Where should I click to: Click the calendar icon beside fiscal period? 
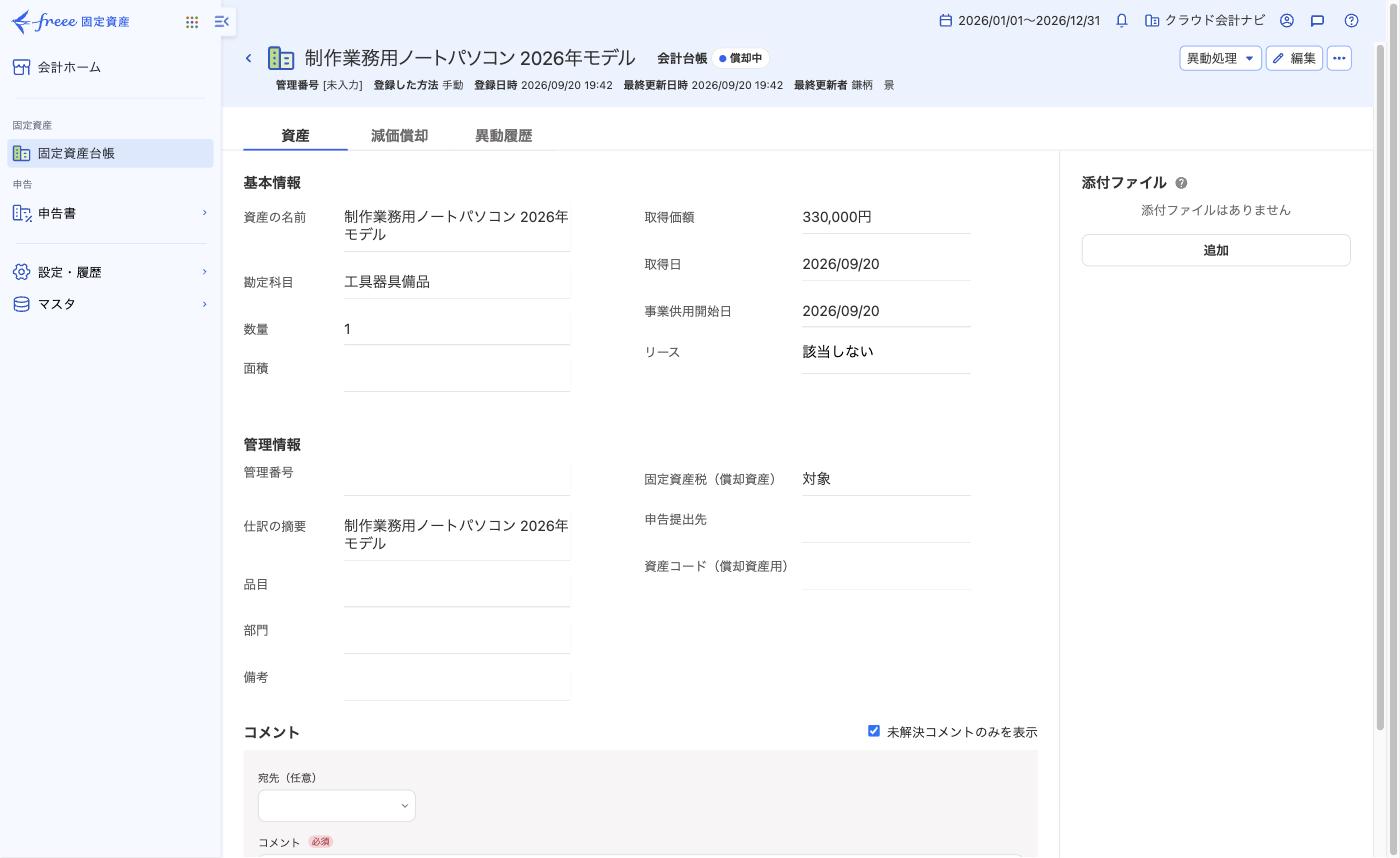945,20
